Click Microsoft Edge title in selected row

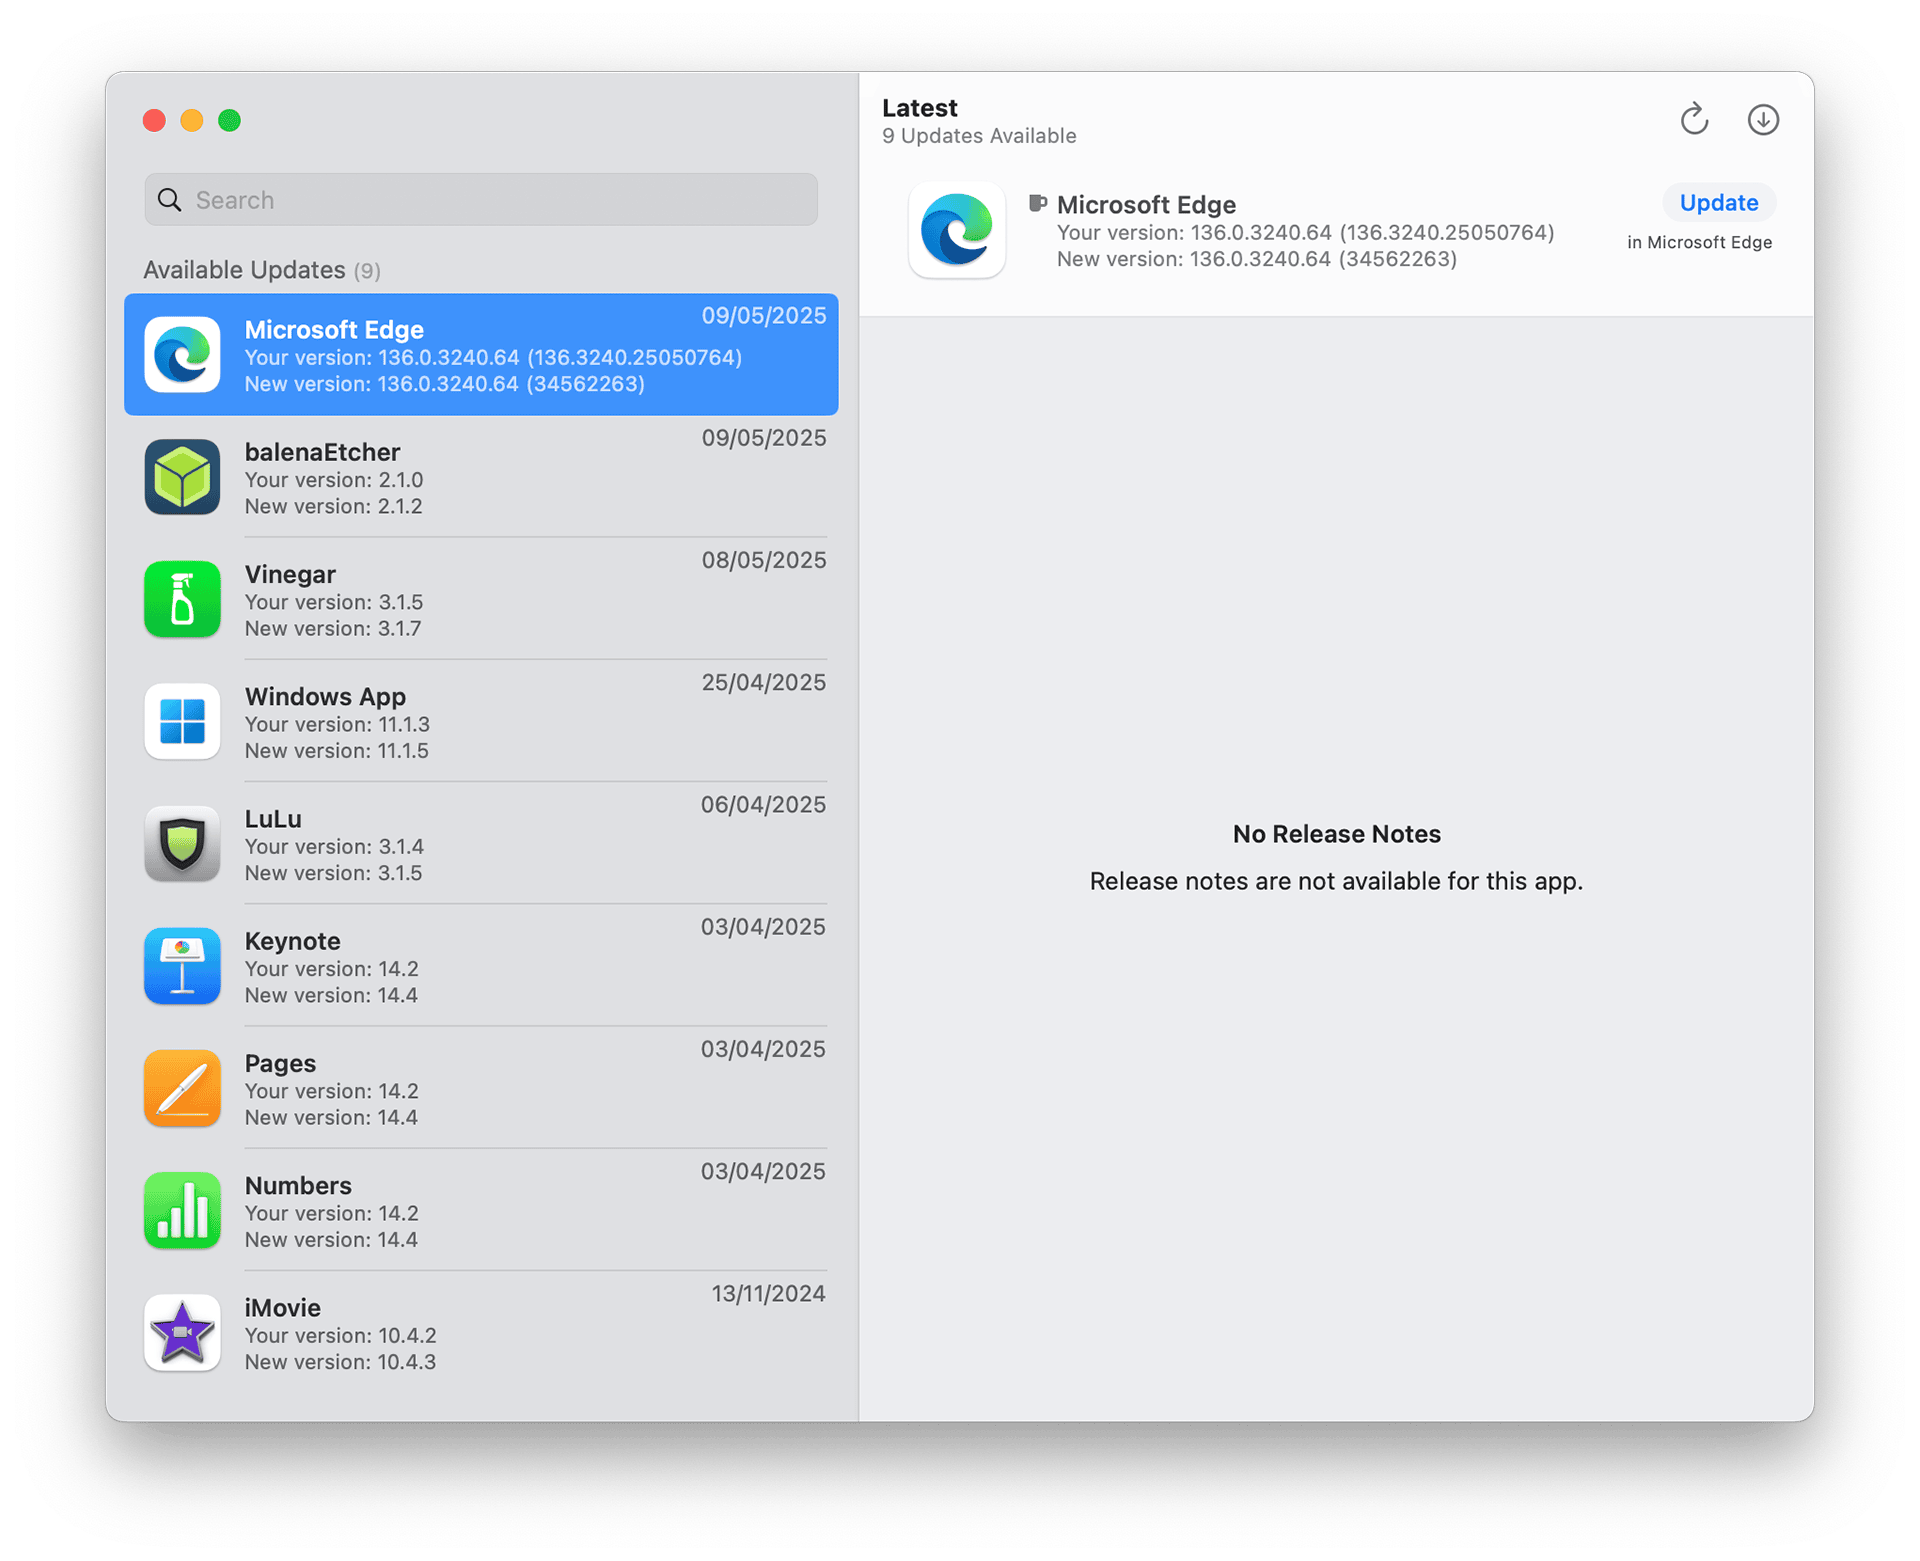[x=334, y=330]
